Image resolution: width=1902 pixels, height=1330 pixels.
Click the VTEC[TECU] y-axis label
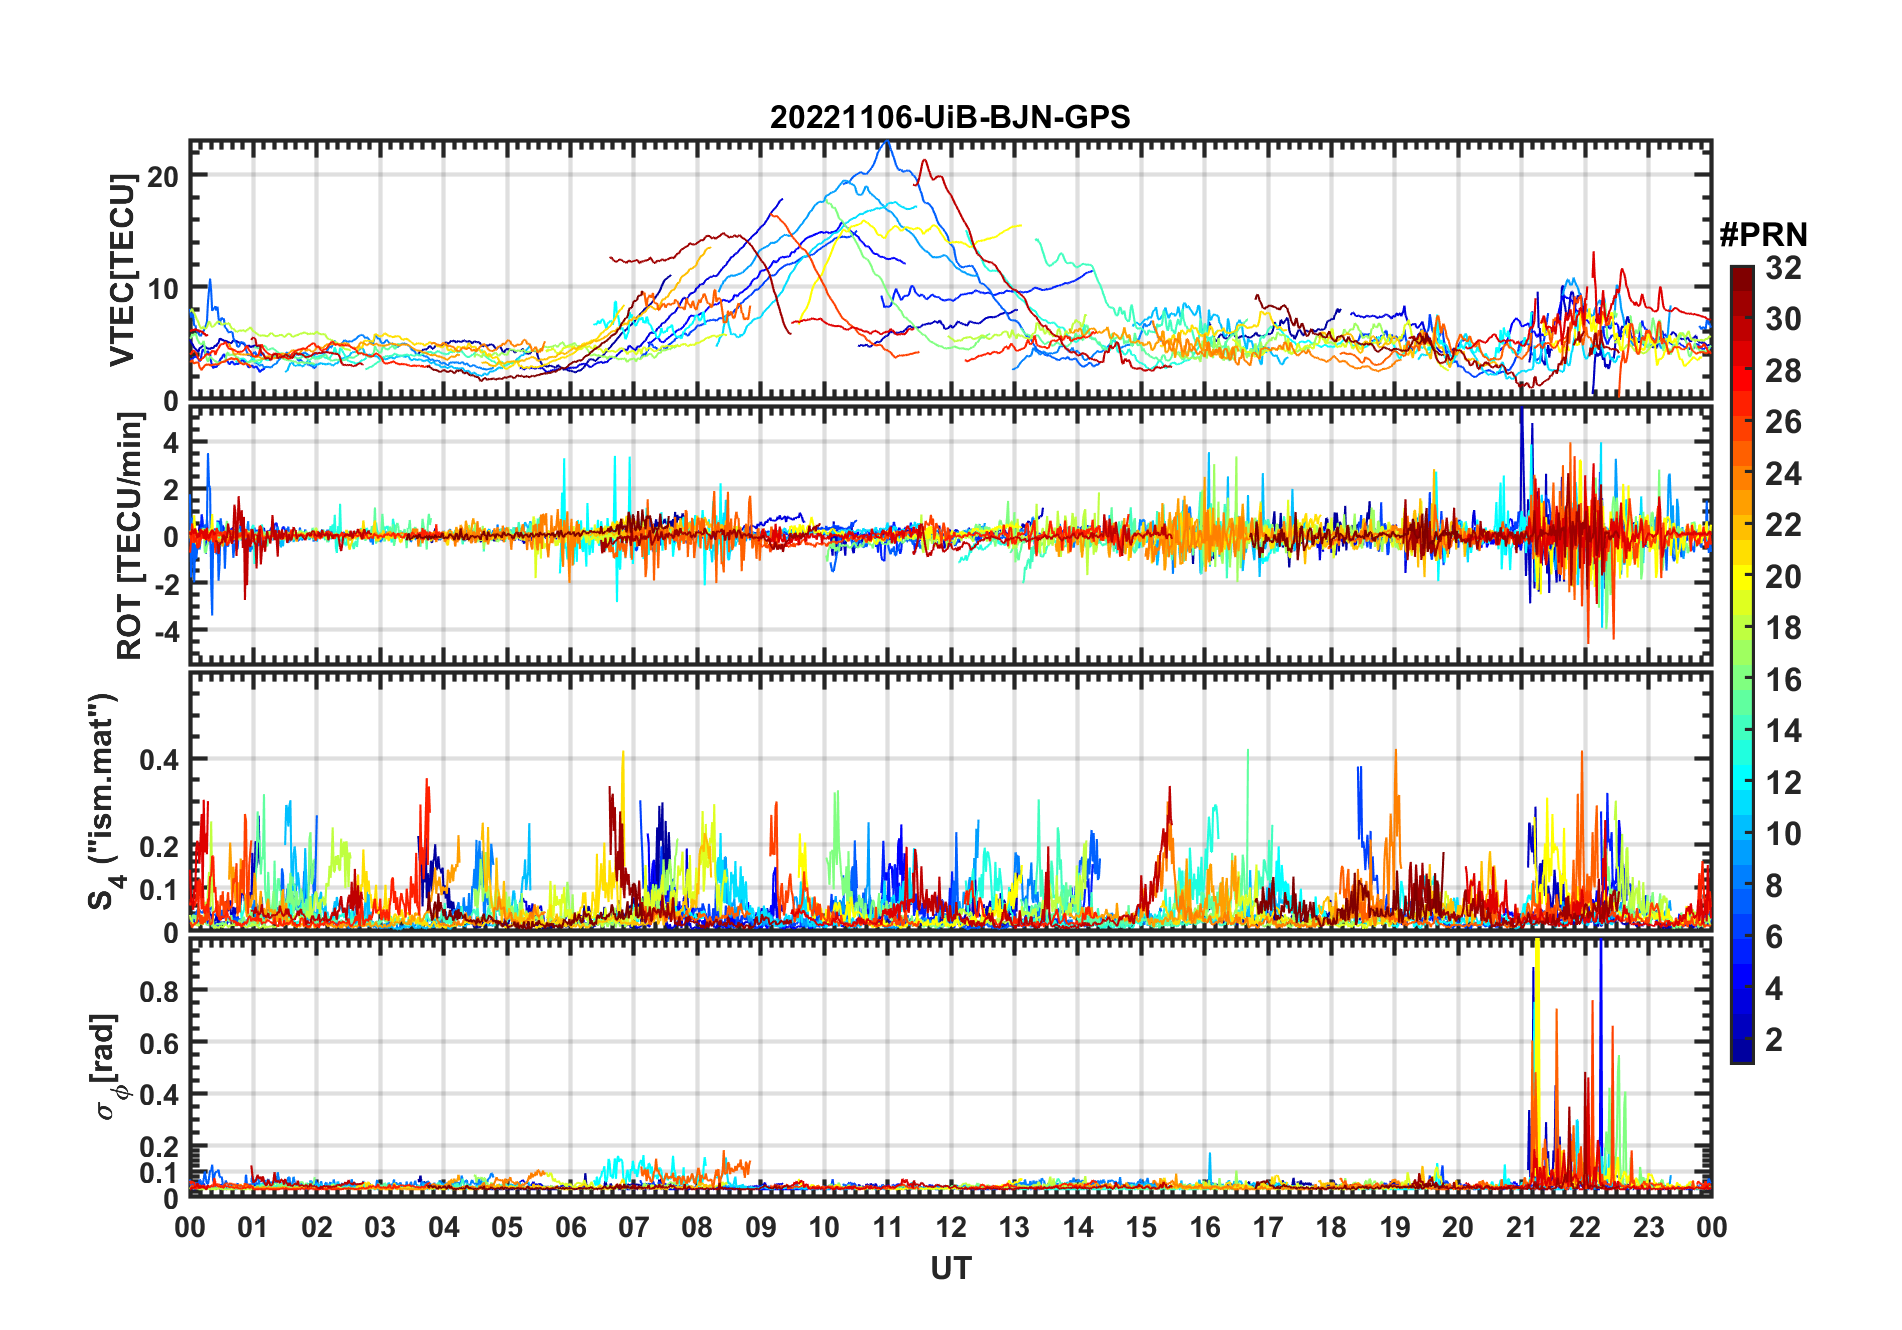[x=122, y=270]
